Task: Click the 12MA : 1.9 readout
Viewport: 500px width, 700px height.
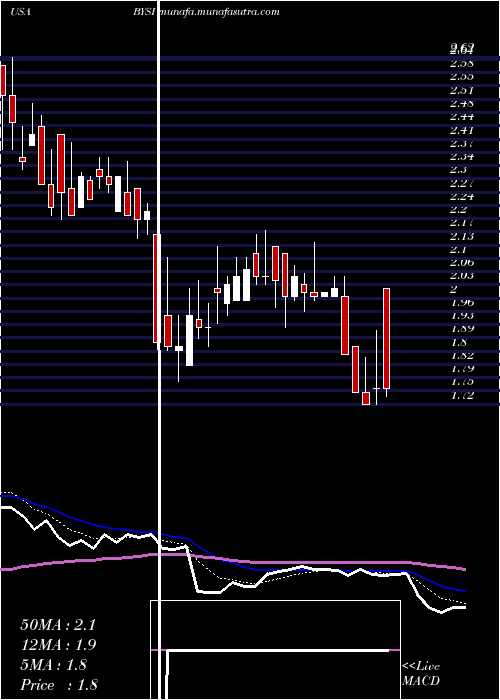Action: (58, 645)
